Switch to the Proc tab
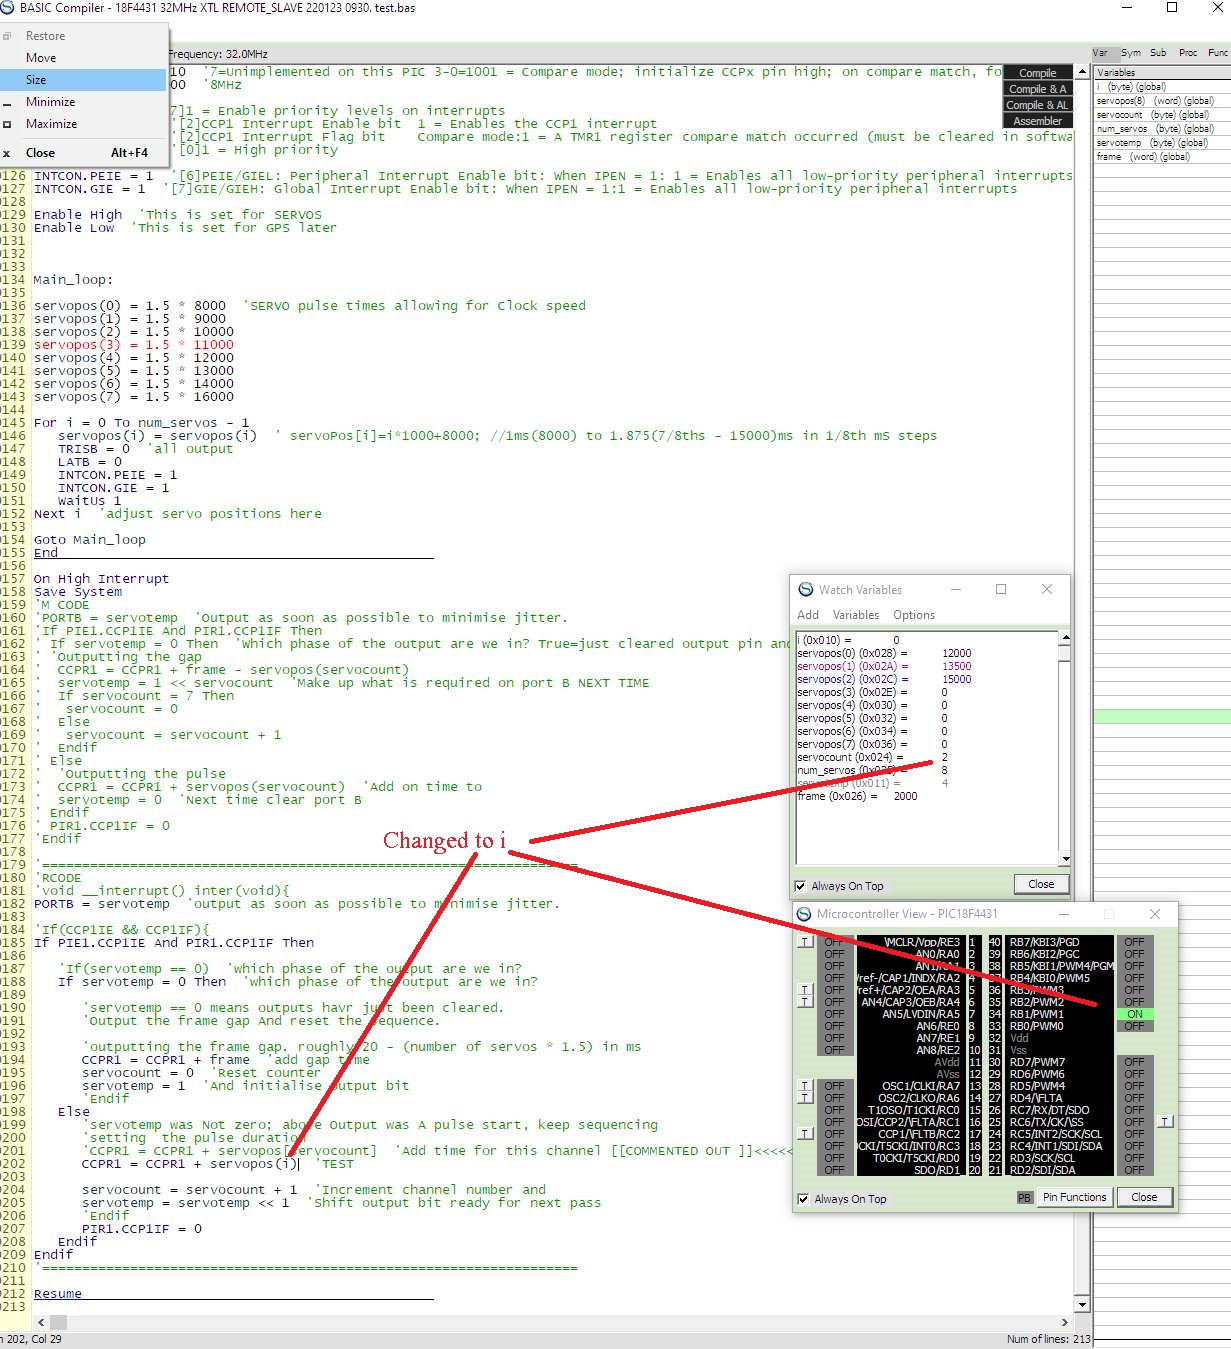The height and width of the screenshot is (1349, 1231). click(1188, 53)
